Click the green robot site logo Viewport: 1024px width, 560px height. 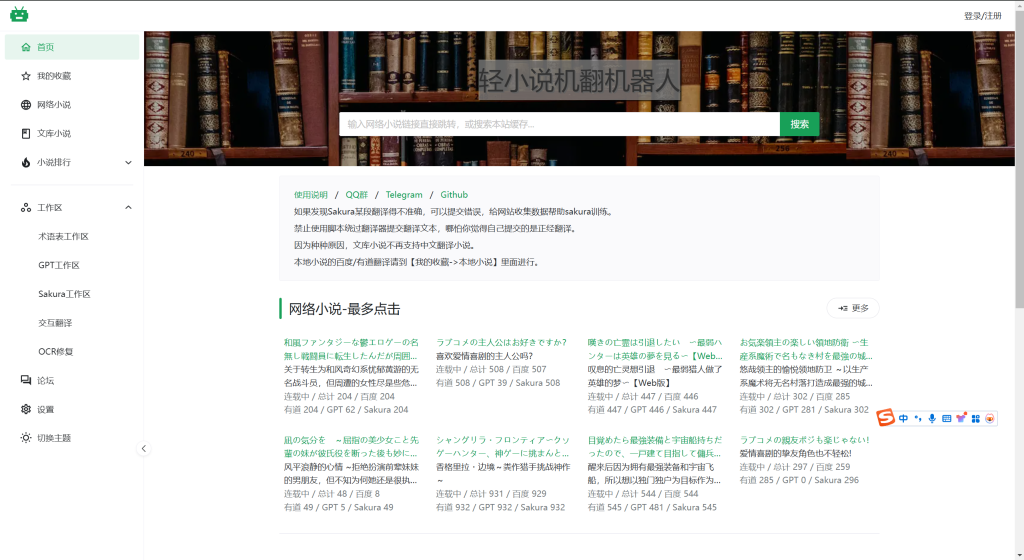pyautogui.click(x=19, y=14)
